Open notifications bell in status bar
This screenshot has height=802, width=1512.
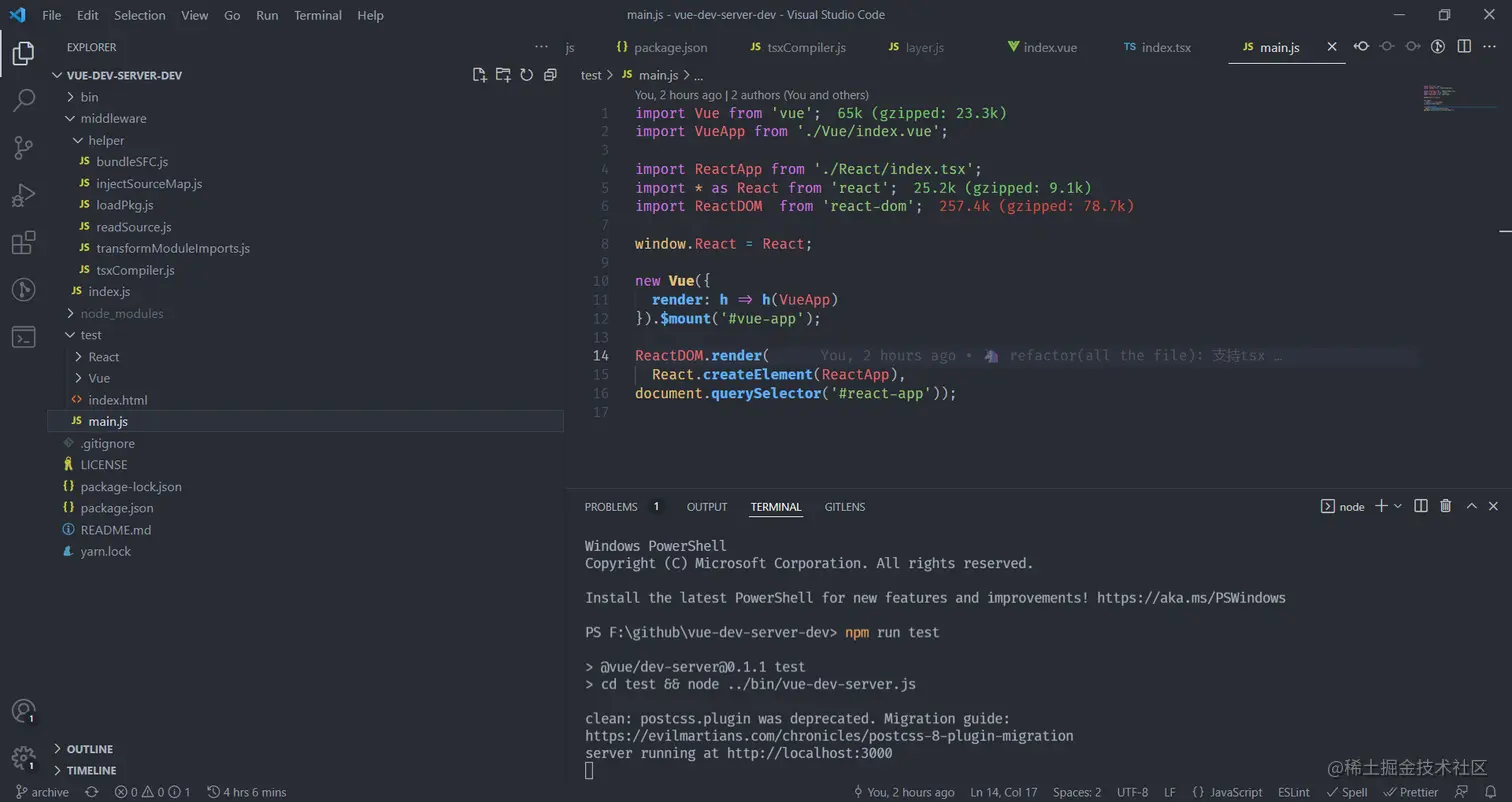(1491, 792)
